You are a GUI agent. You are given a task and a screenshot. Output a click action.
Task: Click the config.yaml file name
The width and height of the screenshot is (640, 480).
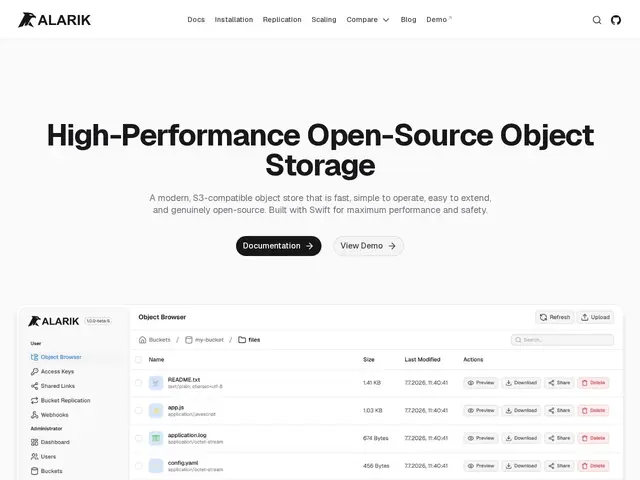(x=183, y=463)
